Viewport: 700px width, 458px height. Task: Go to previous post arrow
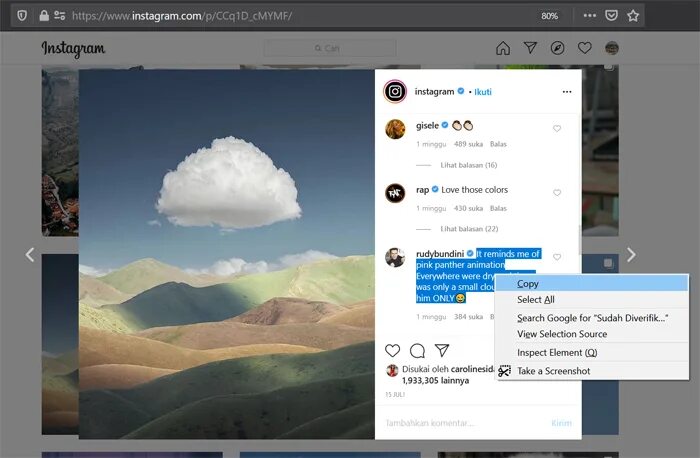[x=30, y=255]
